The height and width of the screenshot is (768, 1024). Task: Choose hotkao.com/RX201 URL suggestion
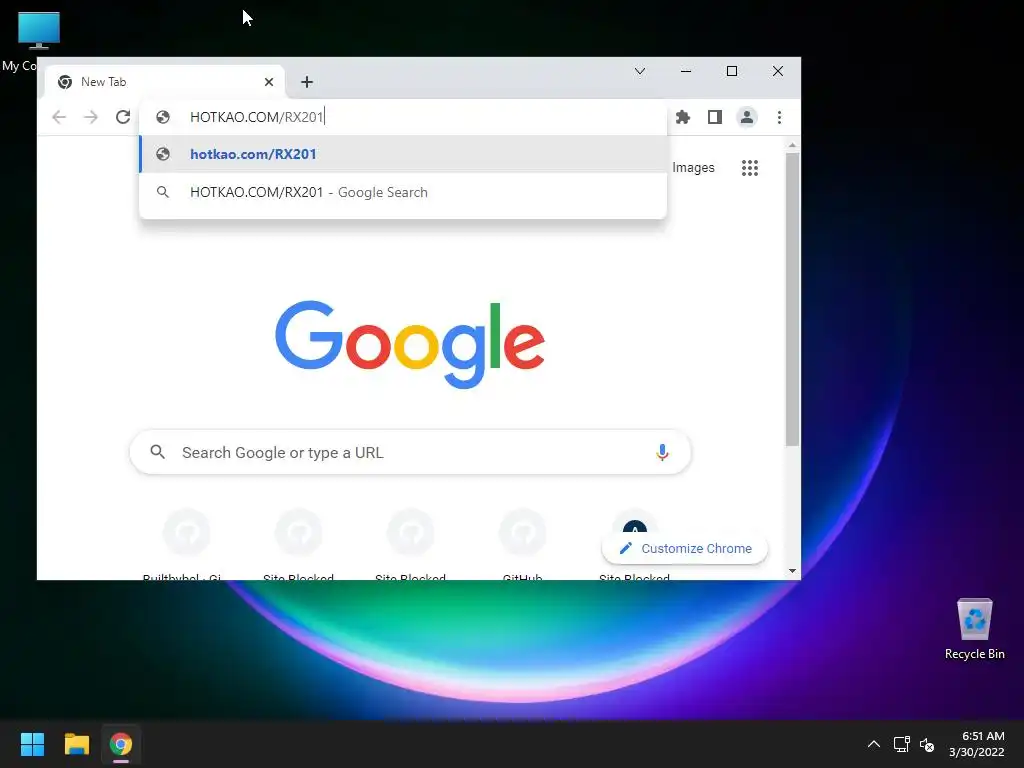(403, 154)
